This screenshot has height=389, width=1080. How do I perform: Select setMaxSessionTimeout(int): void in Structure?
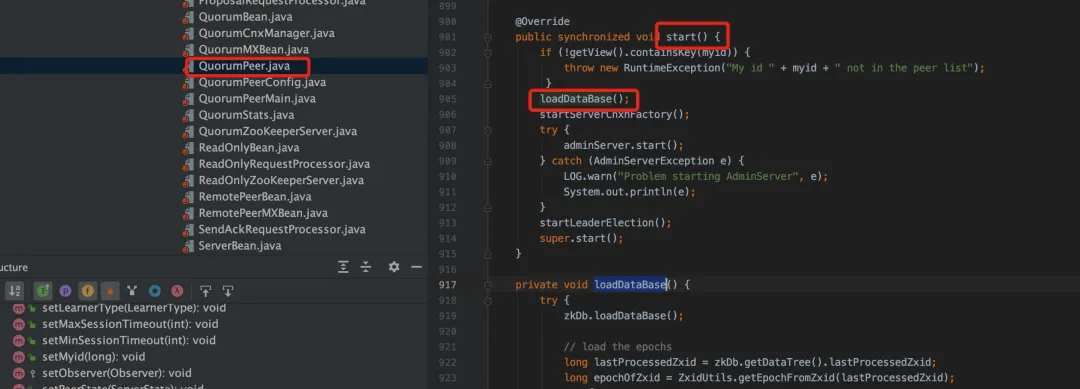point(130,324)
